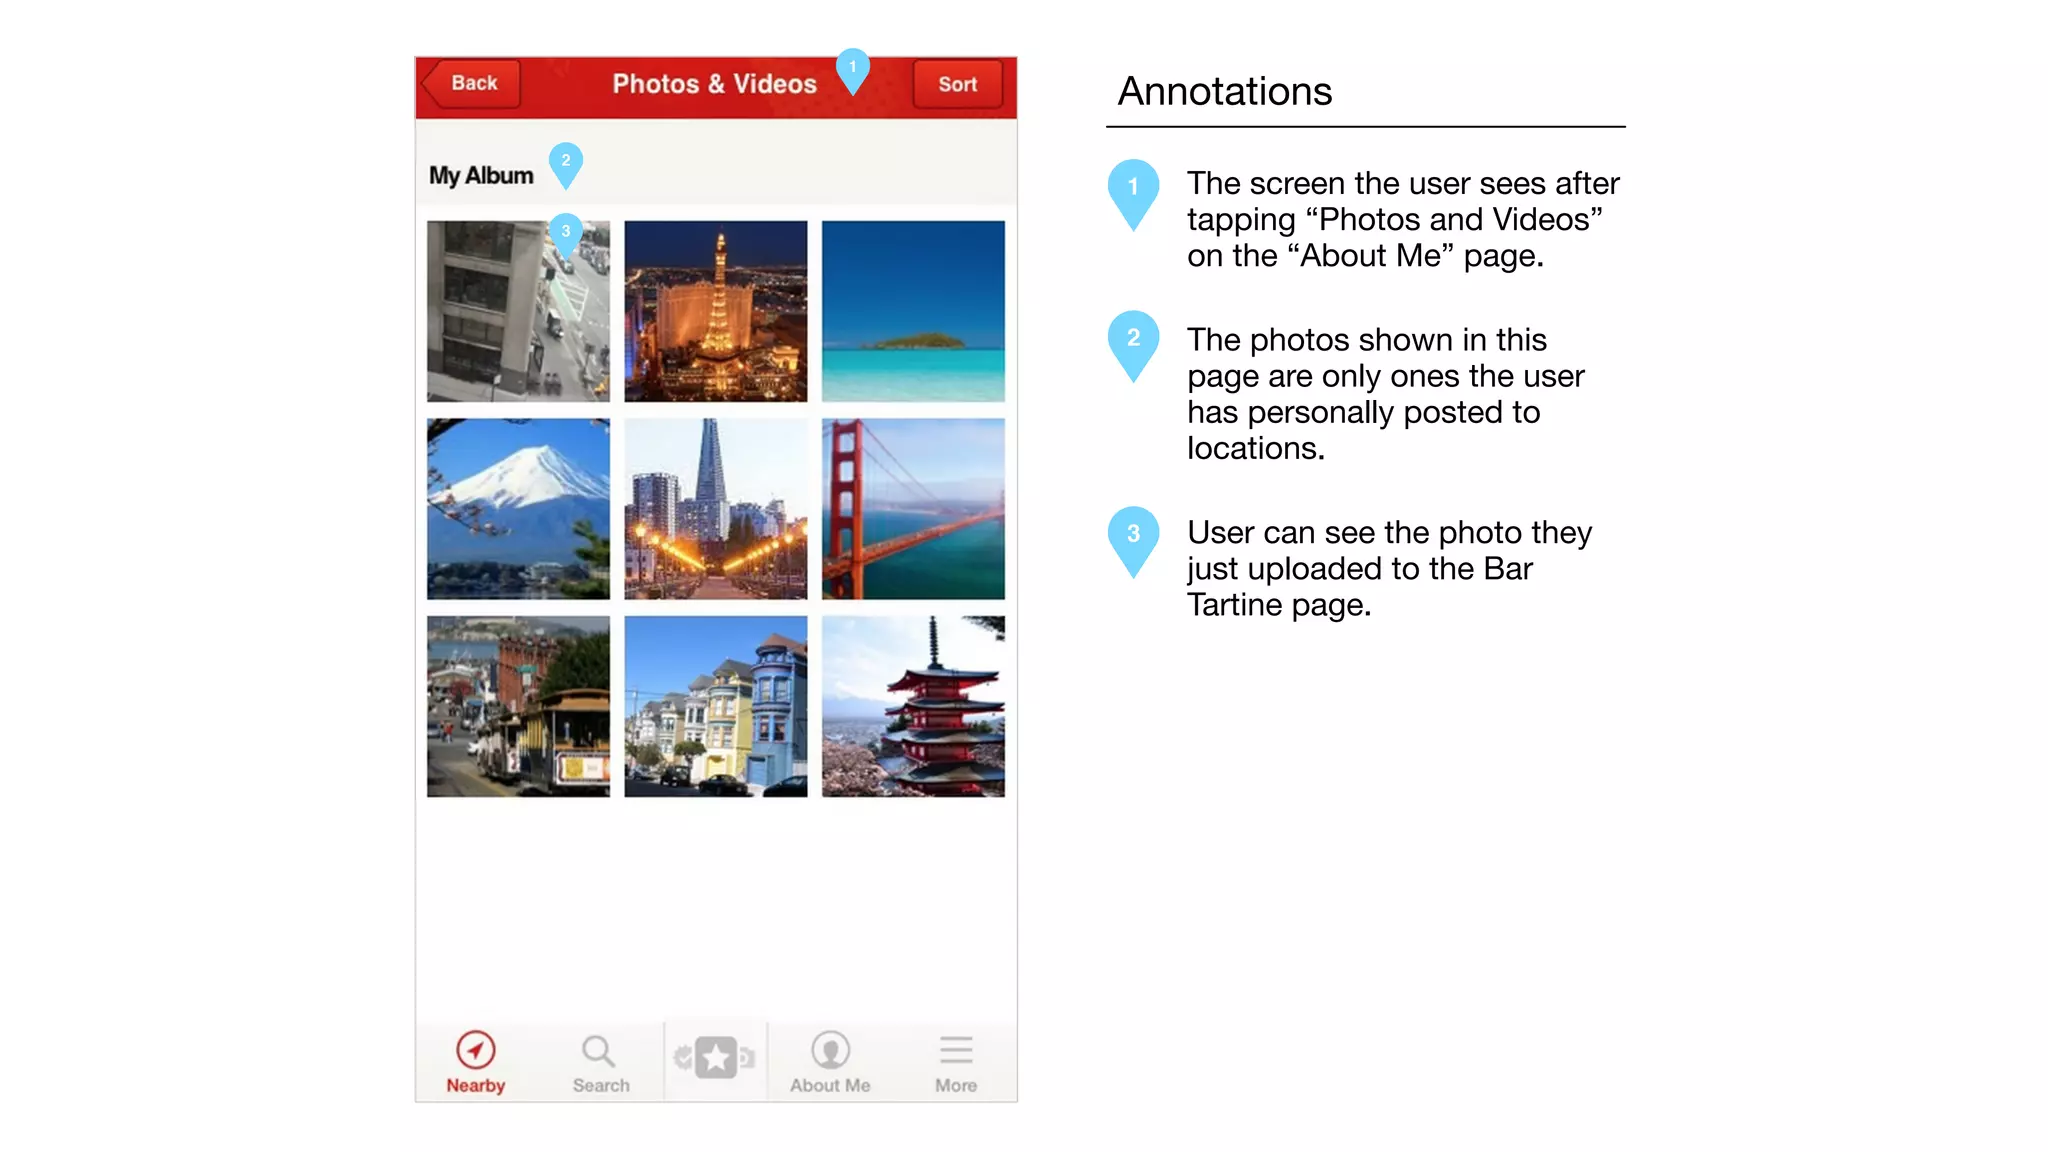Open the Golden Gate Bridge photo
This screenshot has width=2048, height=1152.
click(x=913, y=509)
